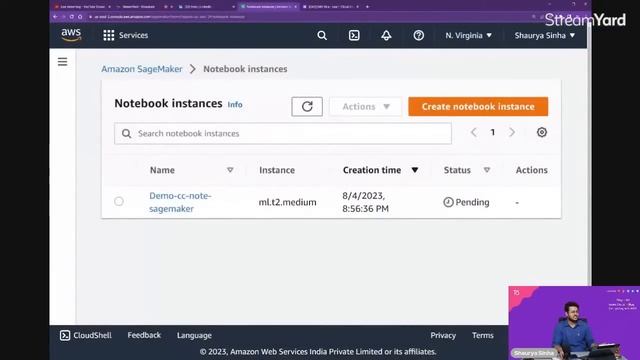Open table preferences gear

coord(542,132)
